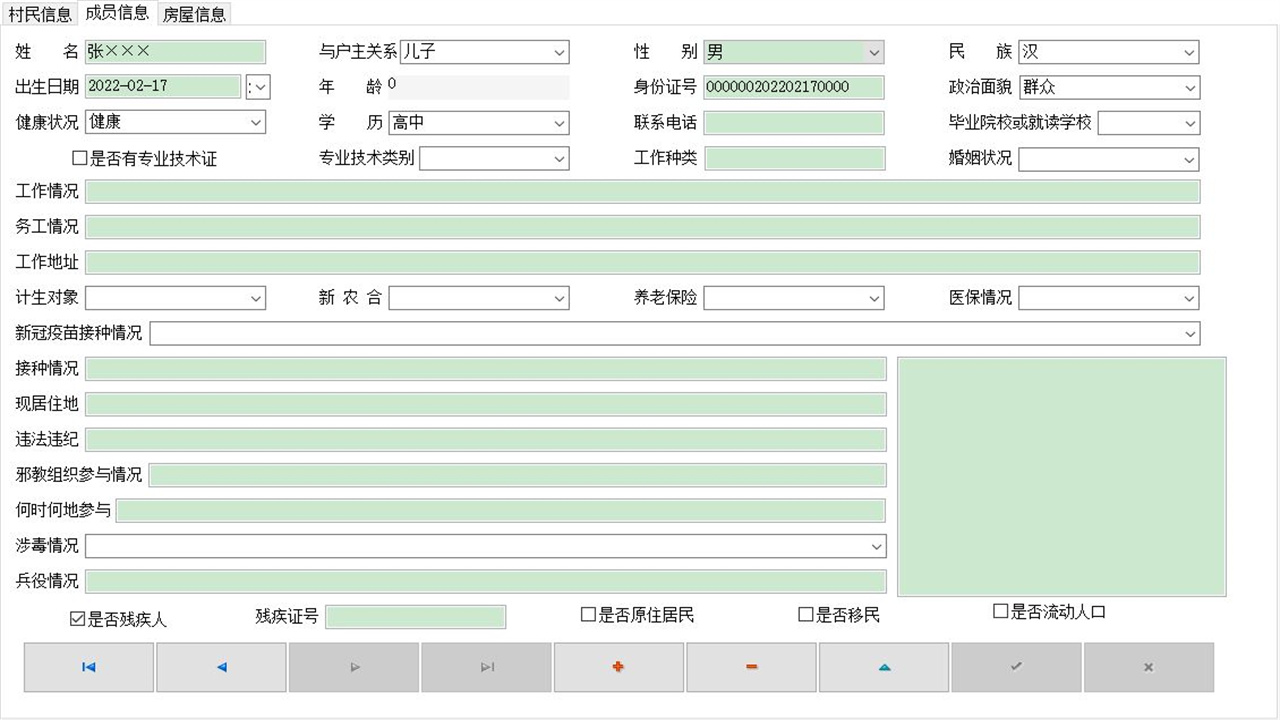Uncheck the 是否残疾人 checkbox

click(x=76, y=618)
